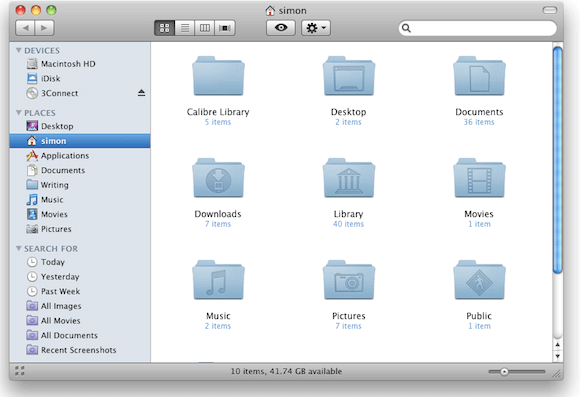
Task: Click the scroll up arrow
Action: 557,345
